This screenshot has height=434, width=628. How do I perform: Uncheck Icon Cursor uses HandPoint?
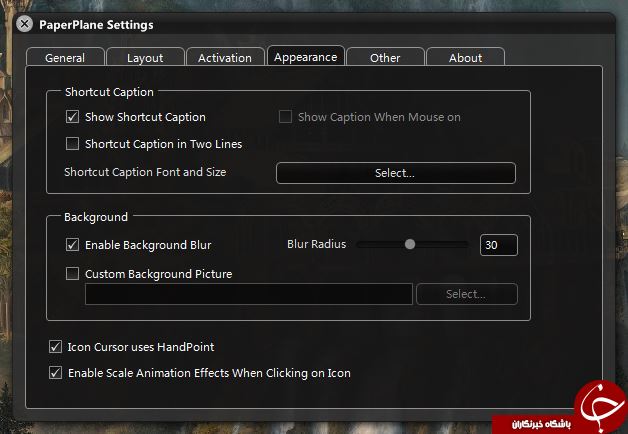(55, 347)
